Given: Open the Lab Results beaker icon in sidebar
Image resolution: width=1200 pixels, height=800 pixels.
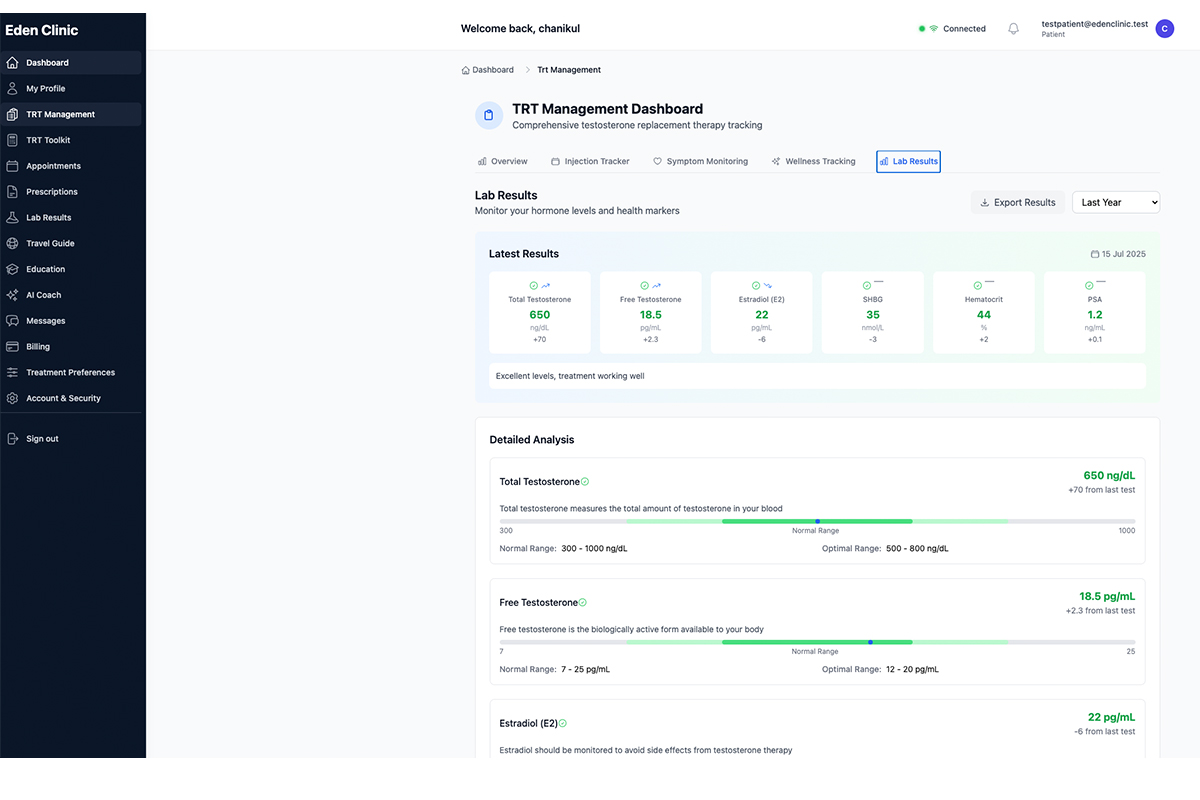Looking at the screenshot, I should 12,217.
